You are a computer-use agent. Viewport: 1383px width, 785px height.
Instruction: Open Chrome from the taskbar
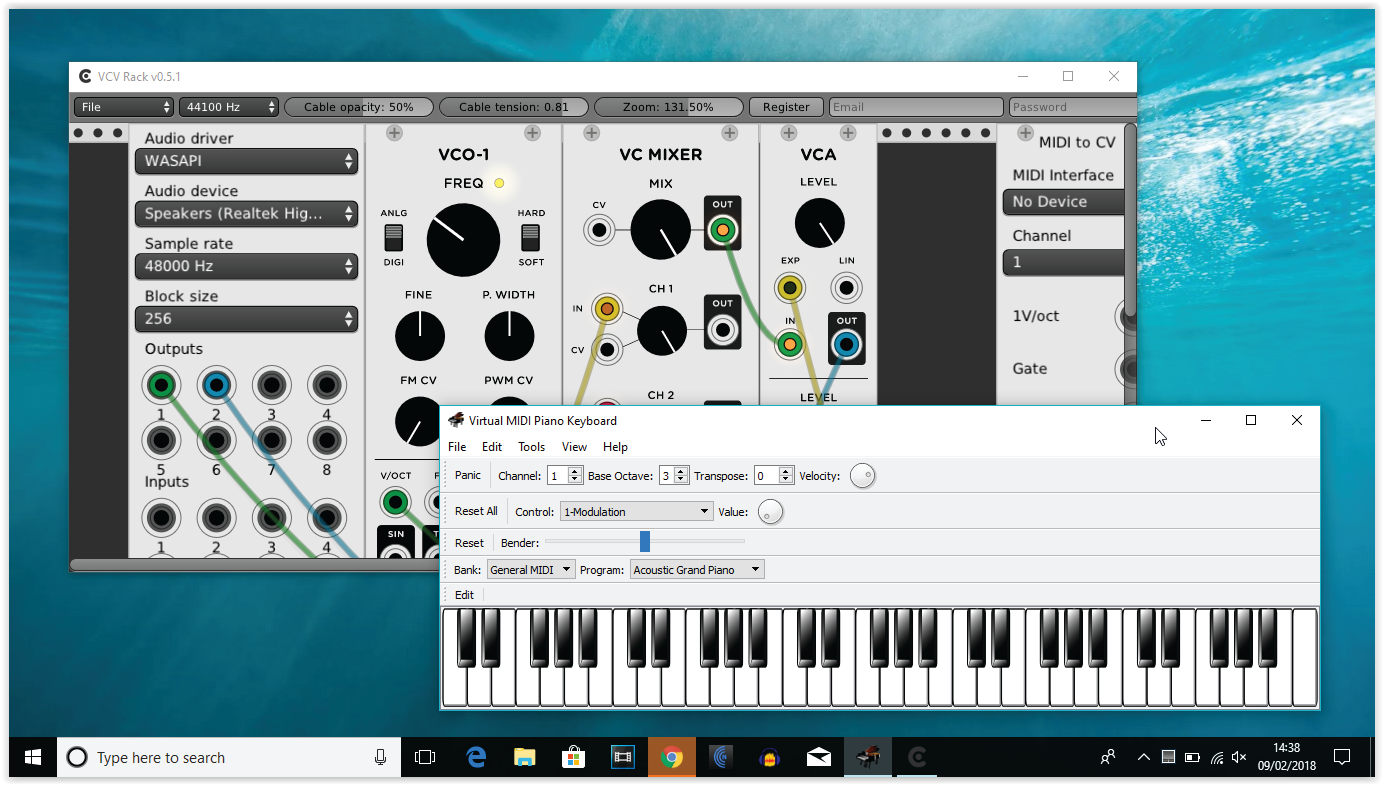tap(671, 758)
